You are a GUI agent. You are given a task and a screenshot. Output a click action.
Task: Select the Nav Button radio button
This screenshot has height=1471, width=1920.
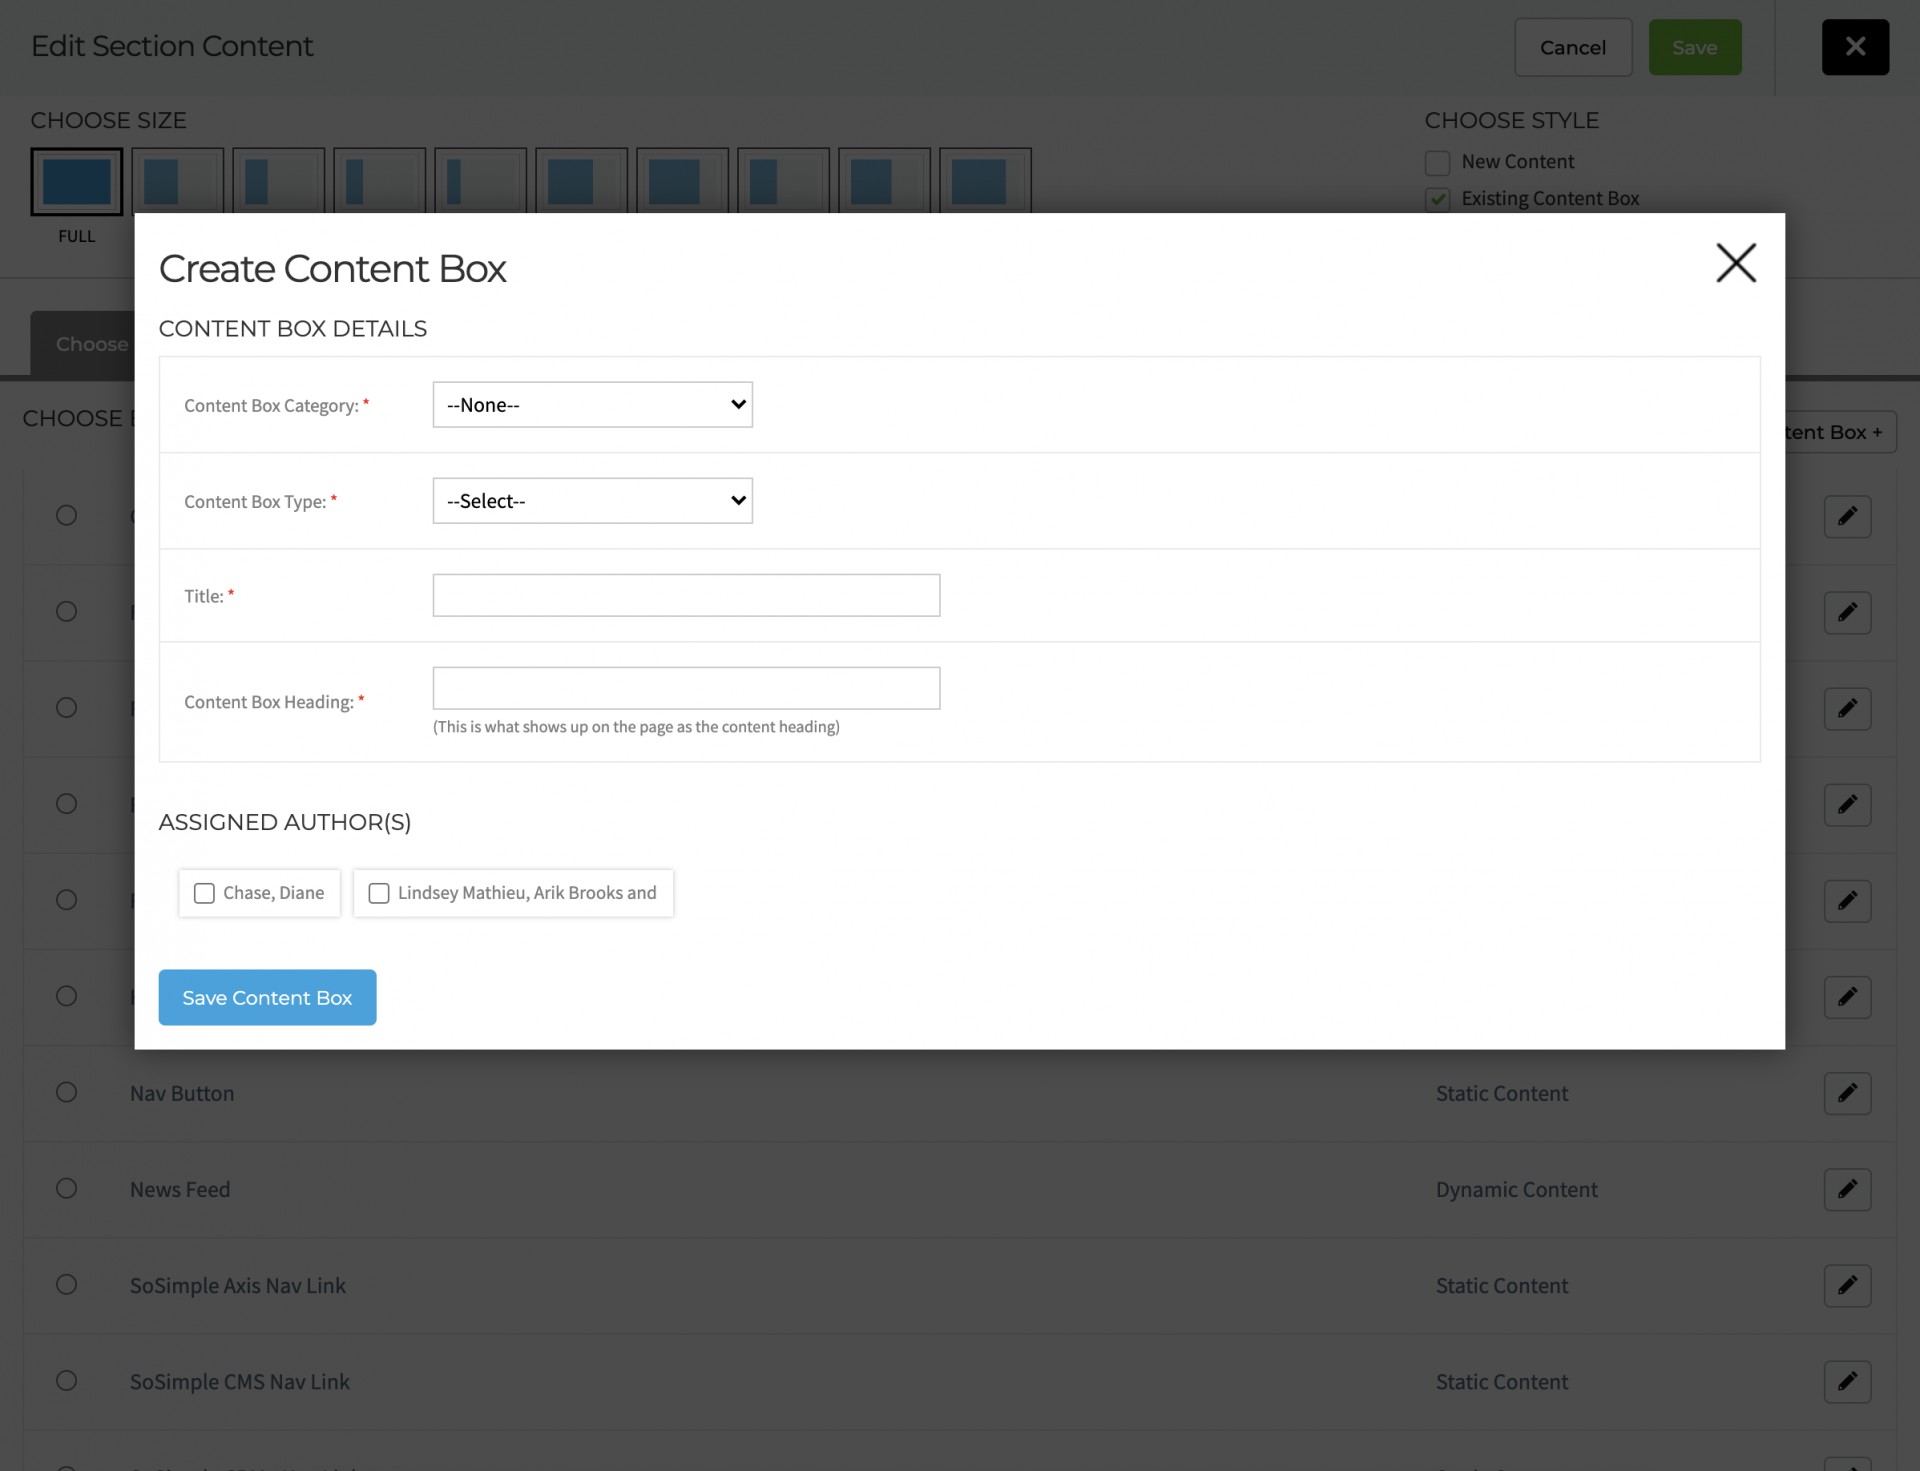(x=66, y=1092)
